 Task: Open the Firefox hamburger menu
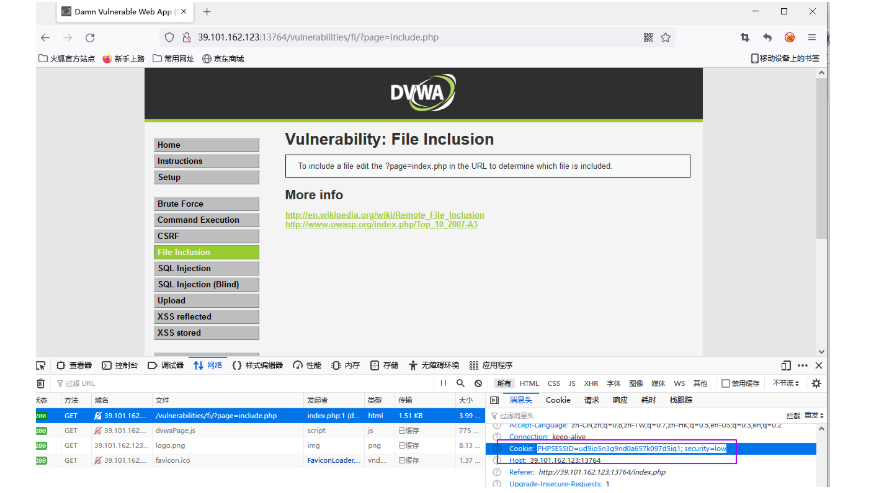tap(812, 37)
